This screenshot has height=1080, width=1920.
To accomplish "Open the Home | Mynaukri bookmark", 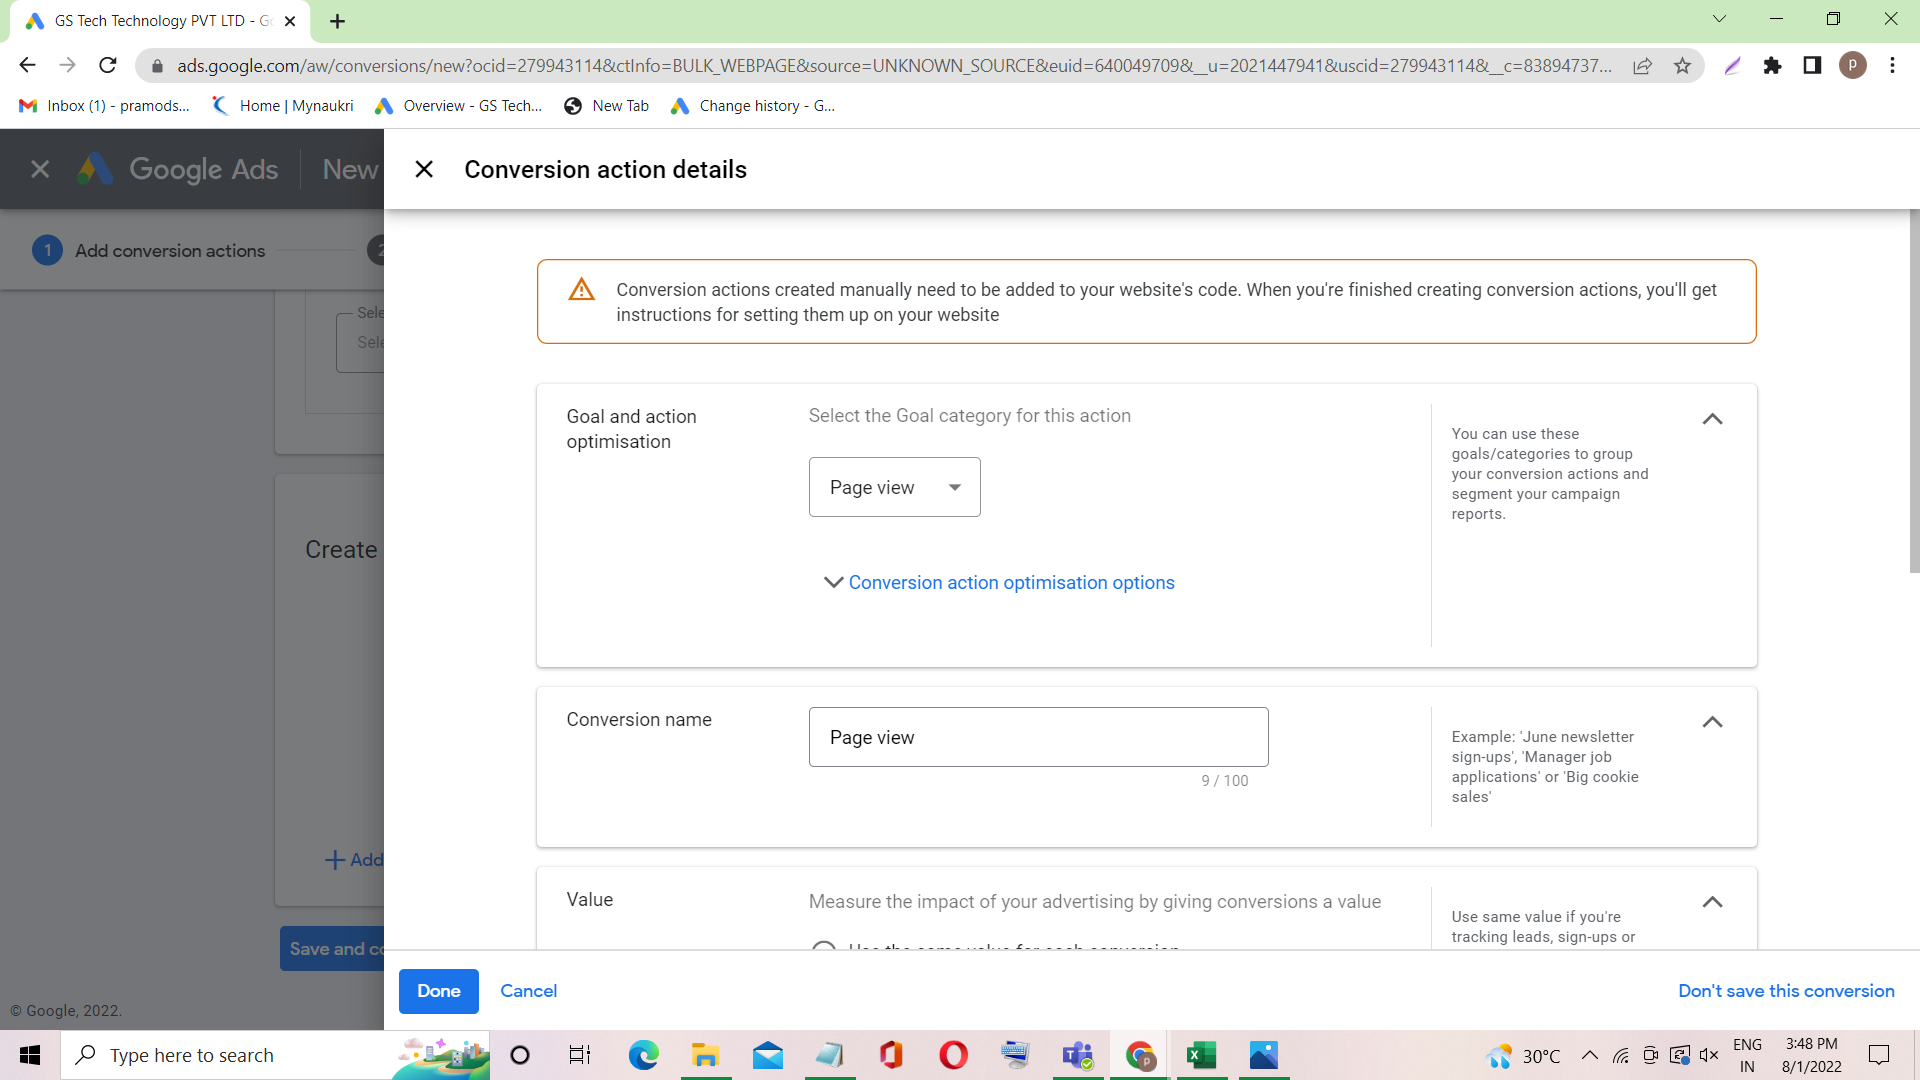I will [x=283, y=106].
